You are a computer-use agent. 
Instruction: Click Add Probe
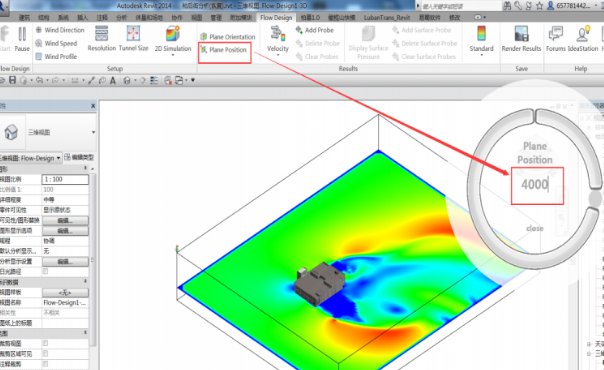click(315, 30)
